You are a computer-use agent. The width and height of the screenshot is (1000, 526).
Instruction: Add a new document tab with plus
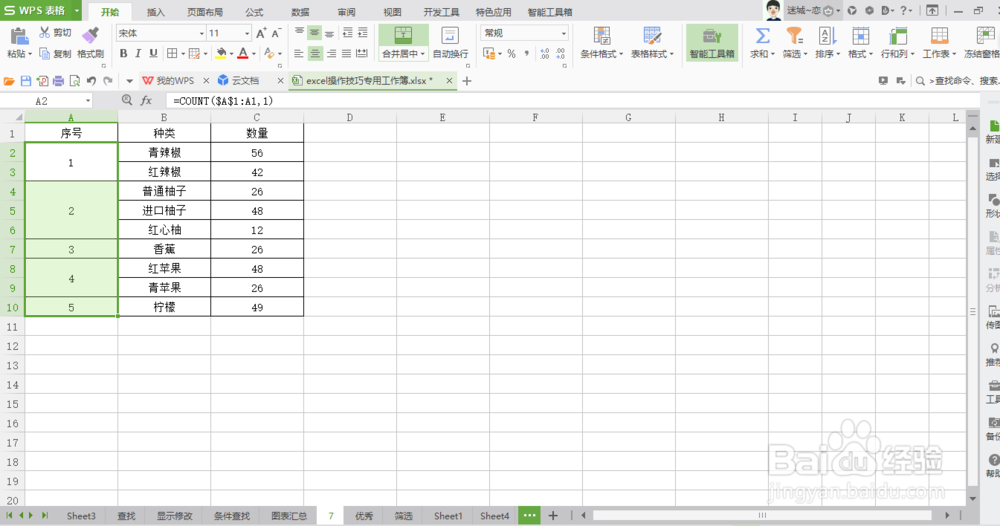coord(467,81)
